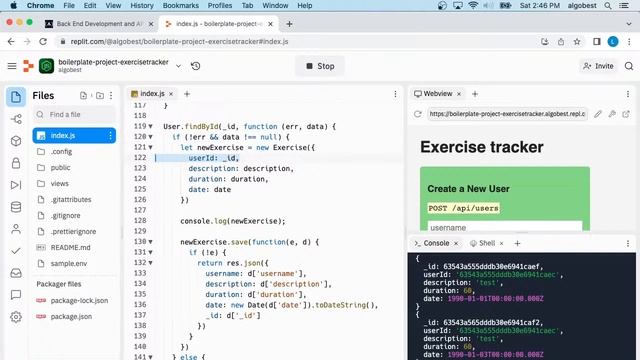Open the Files sidebar icon
The image size is (640, 360).
tap(16, 97)
